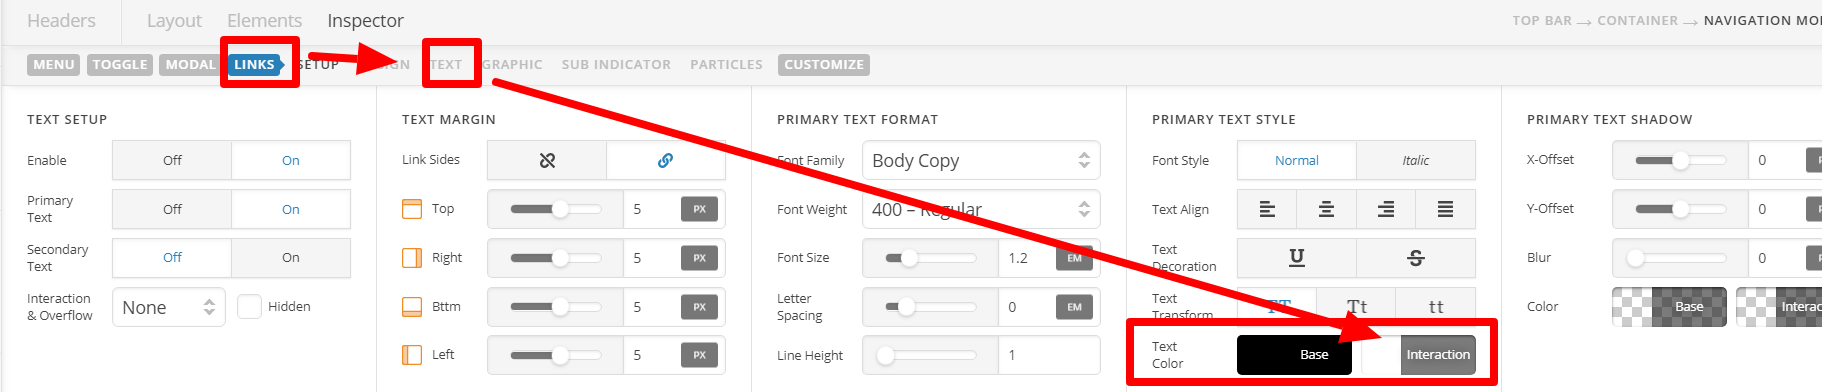Viewport: 1822px width, 392px height.
Task: Align text center
Action: 1326,209
